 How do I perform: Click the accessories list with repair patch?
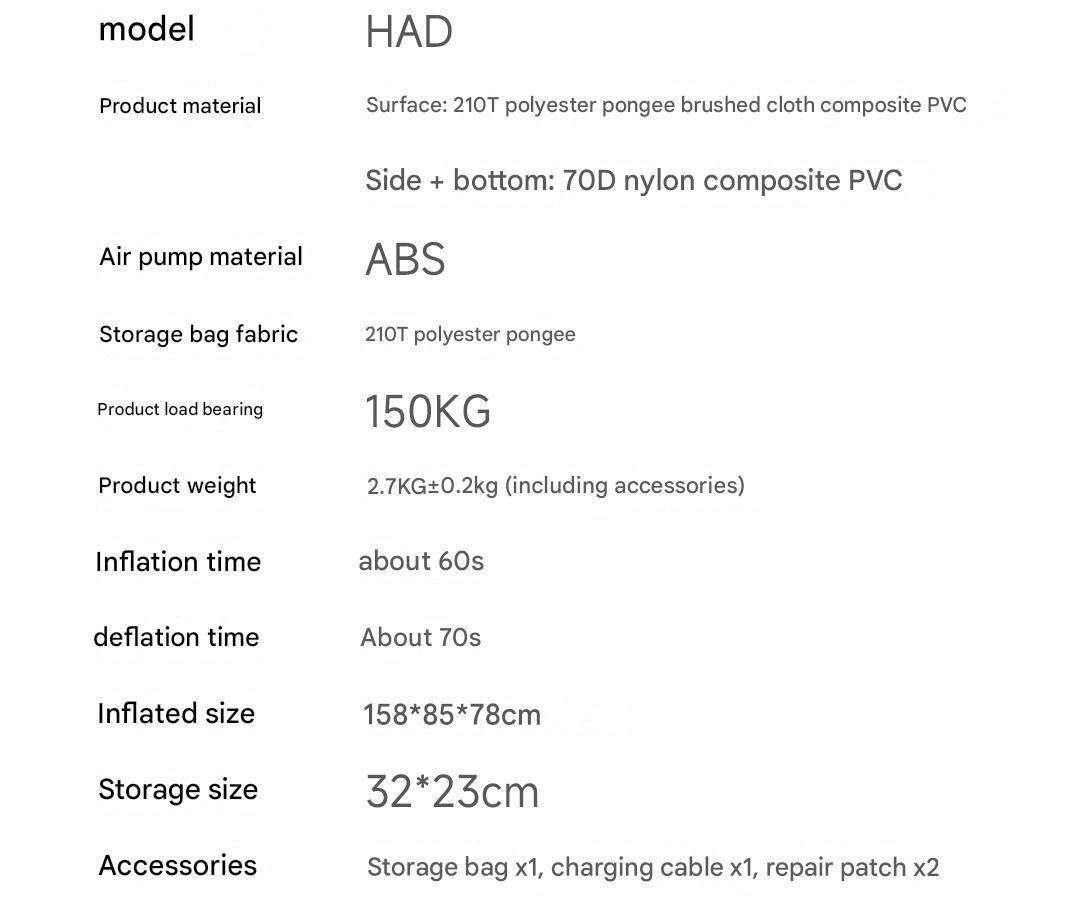[x=652, y=867]
